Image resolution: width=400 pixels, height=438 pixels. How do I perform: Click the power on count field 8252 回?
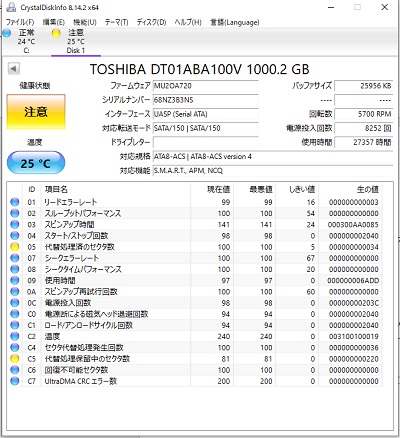click(x=364, y=128)
